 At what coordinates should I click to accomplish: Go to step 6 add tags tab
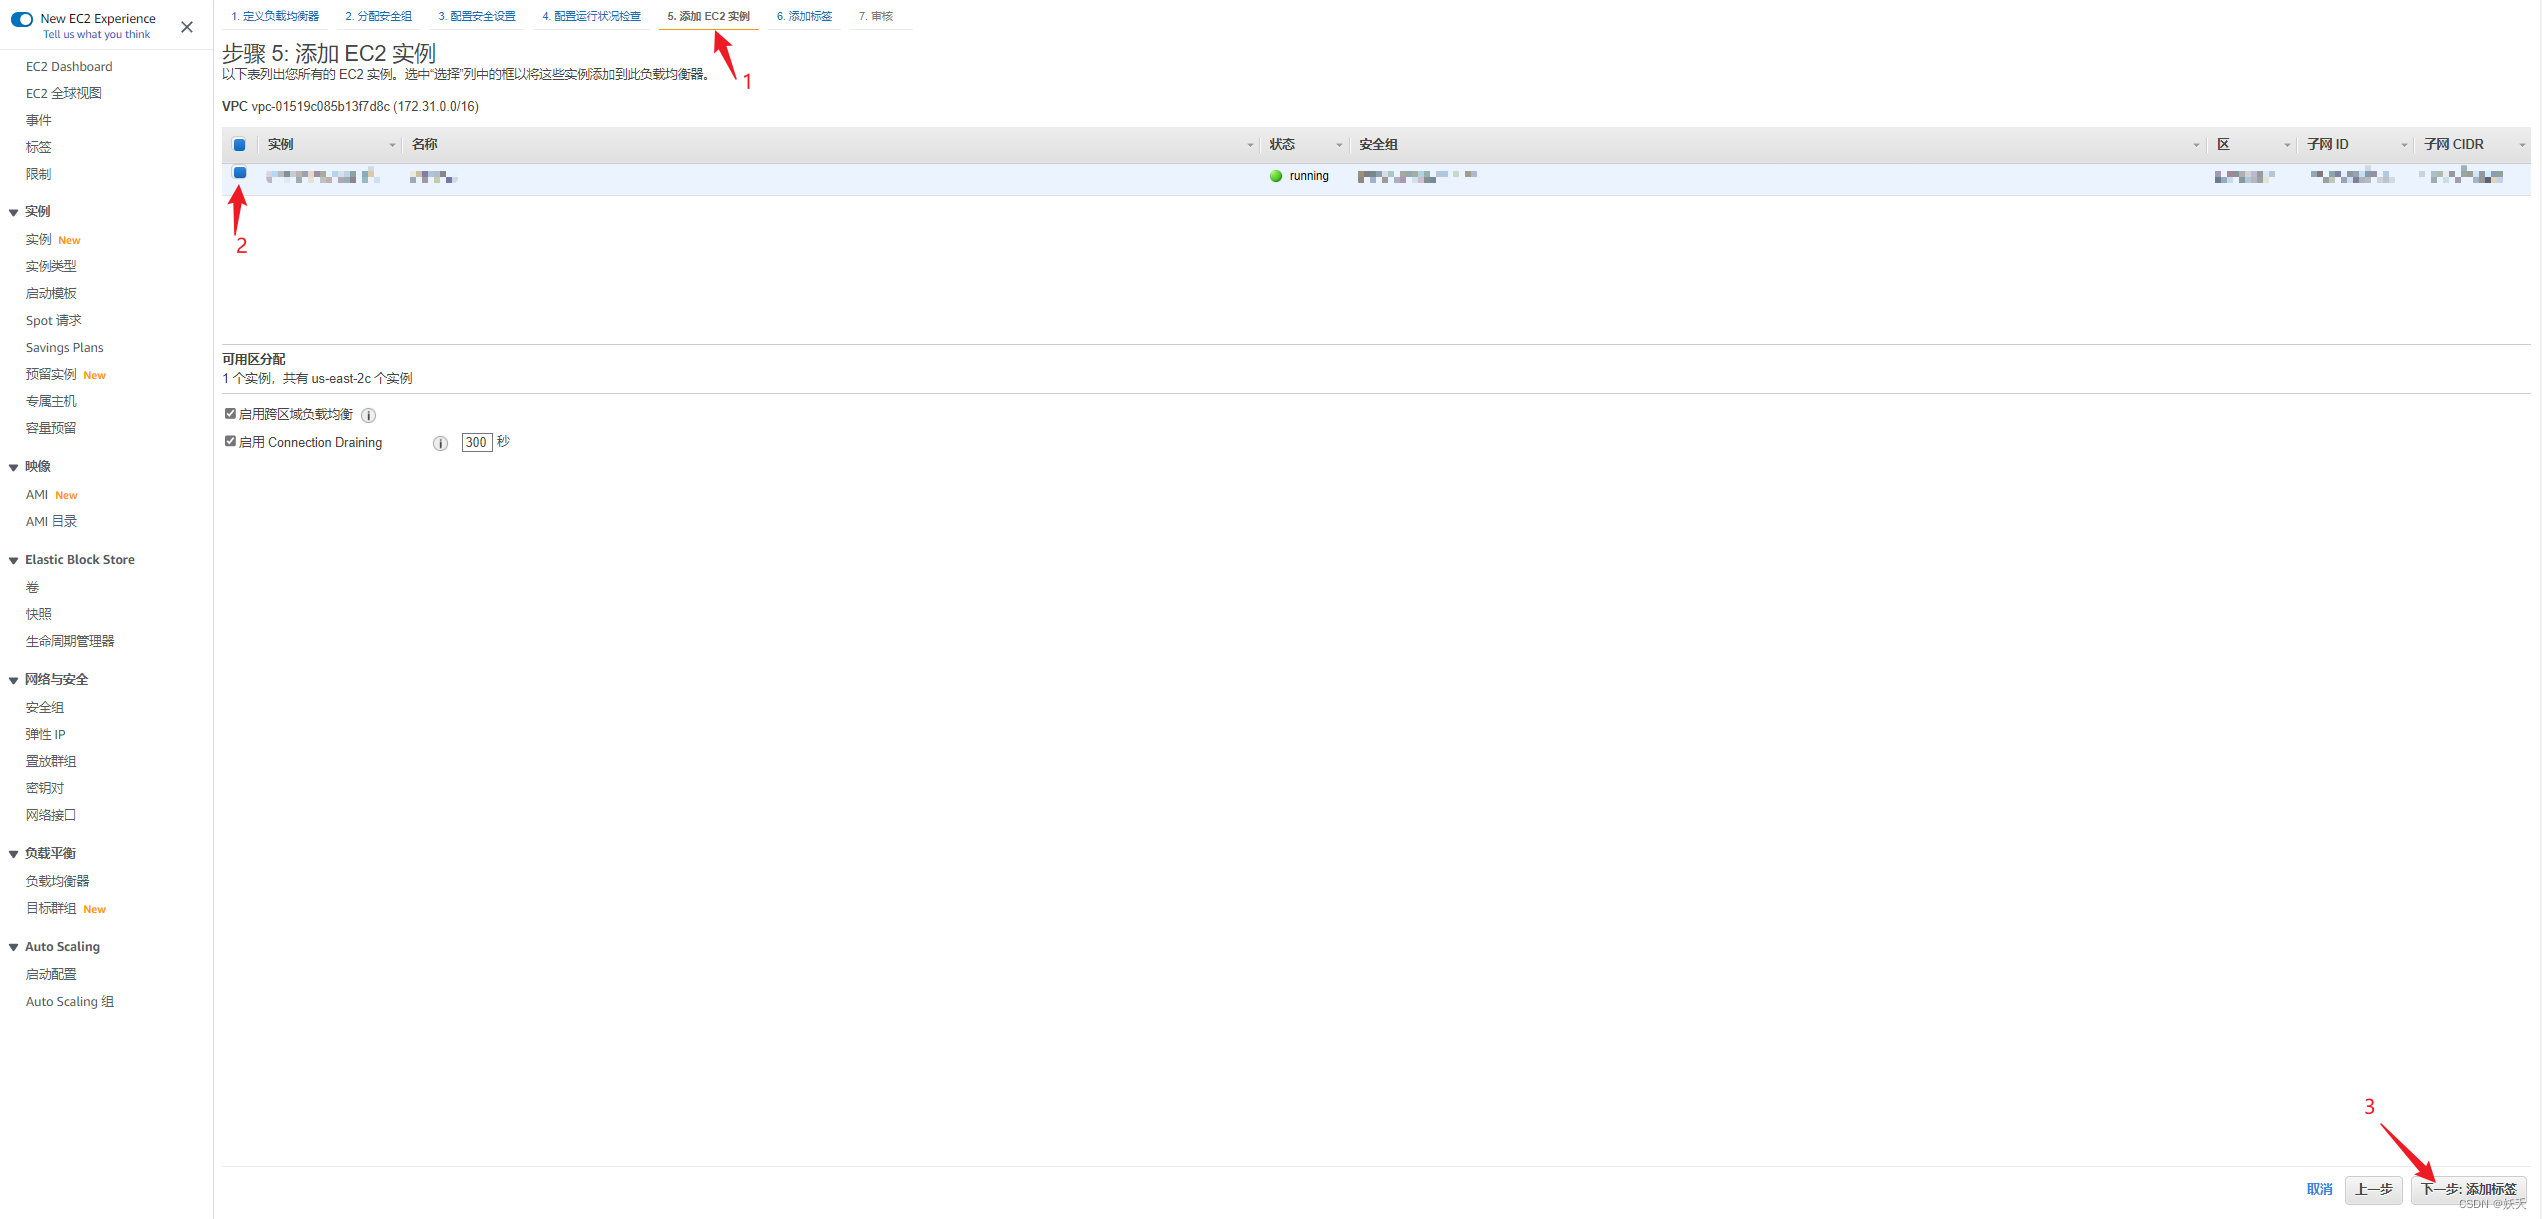coord(804,16)
